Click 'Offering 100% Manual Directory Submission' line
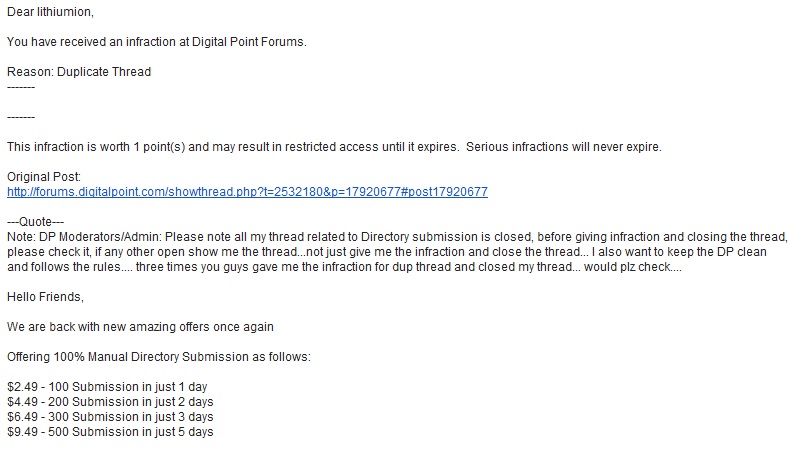Viewport: 808px width, 453px height. pyautogui.click(x=159, y=357)
